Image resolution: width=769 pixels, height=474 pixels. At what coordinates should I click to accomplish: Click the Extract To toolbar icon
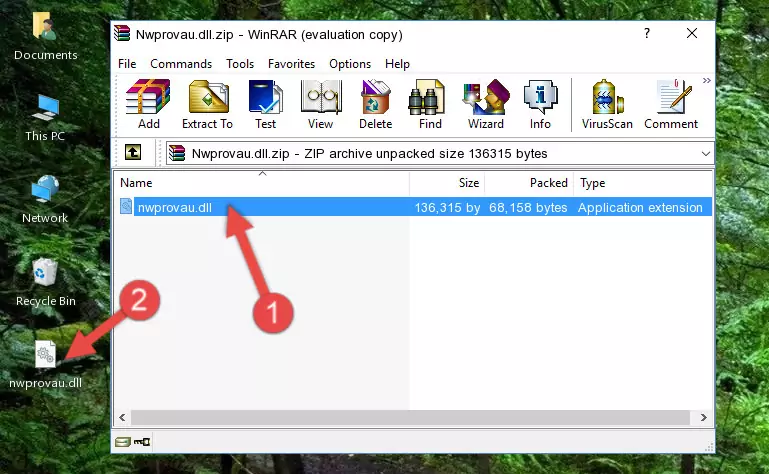207,104
